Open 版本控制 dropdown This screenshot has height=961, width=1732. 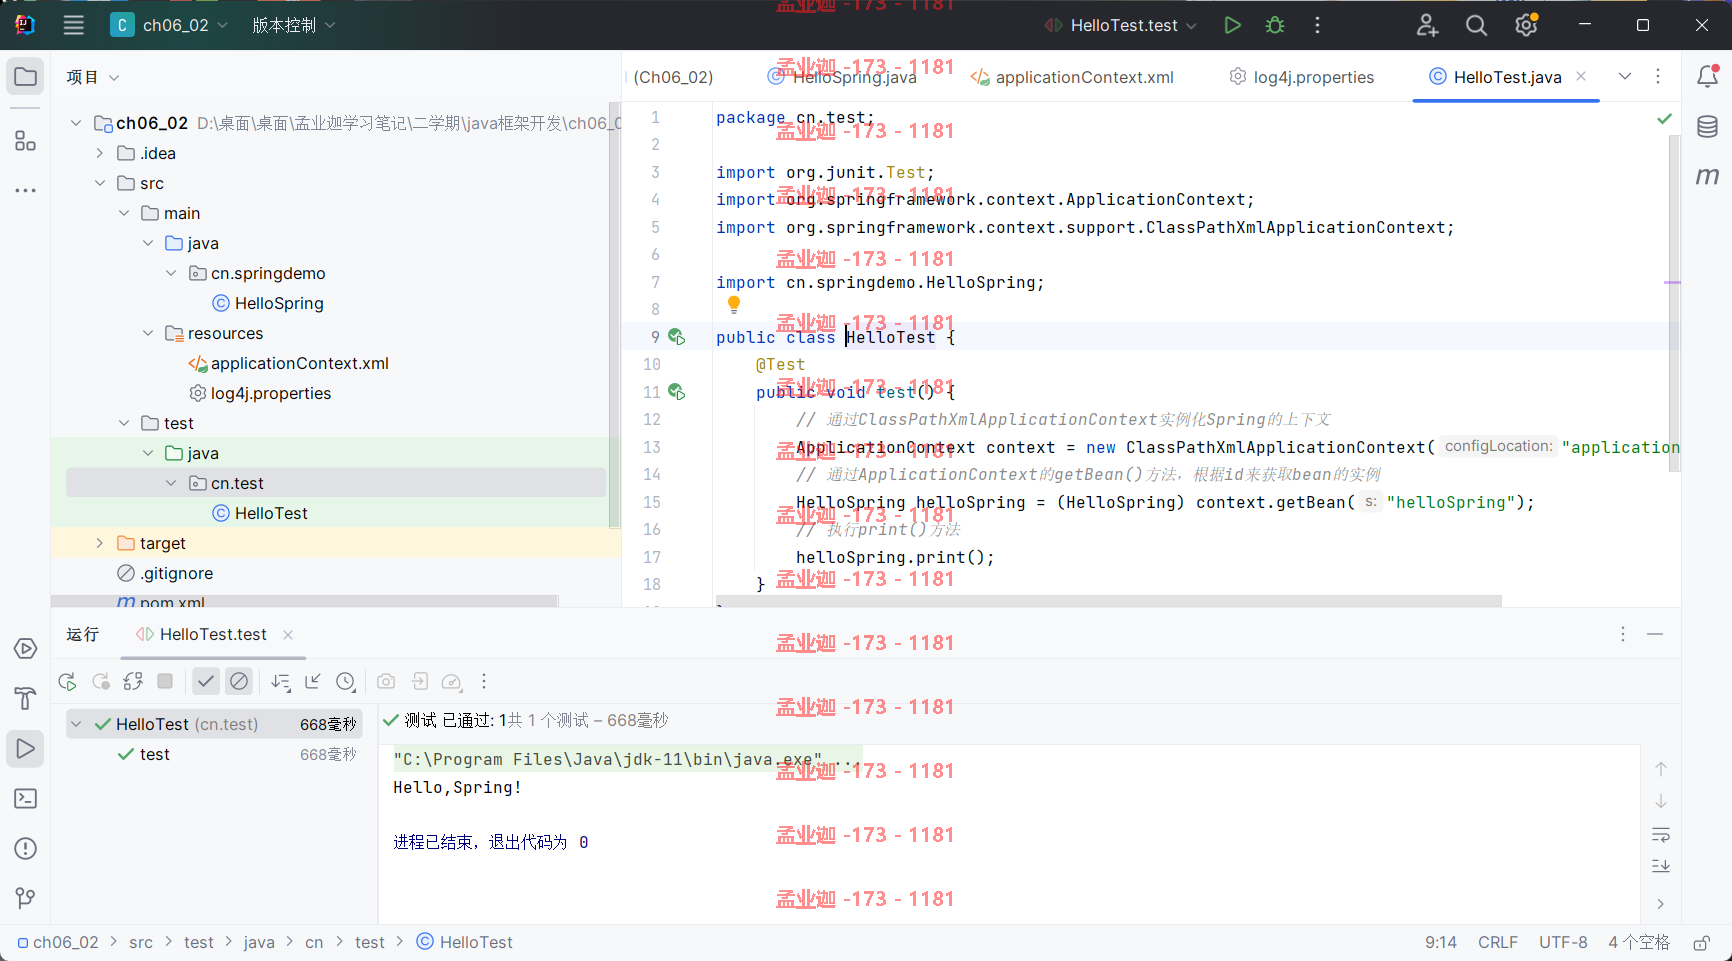click(293, 25)
